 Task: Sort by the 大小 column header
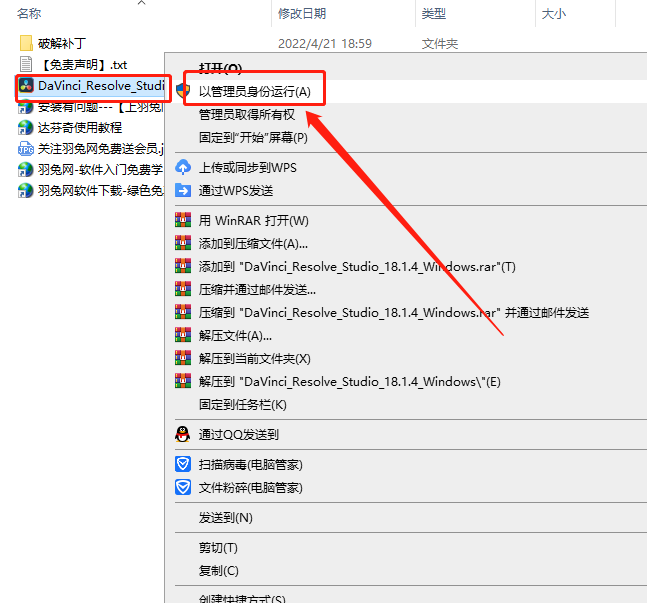point(553,14)
